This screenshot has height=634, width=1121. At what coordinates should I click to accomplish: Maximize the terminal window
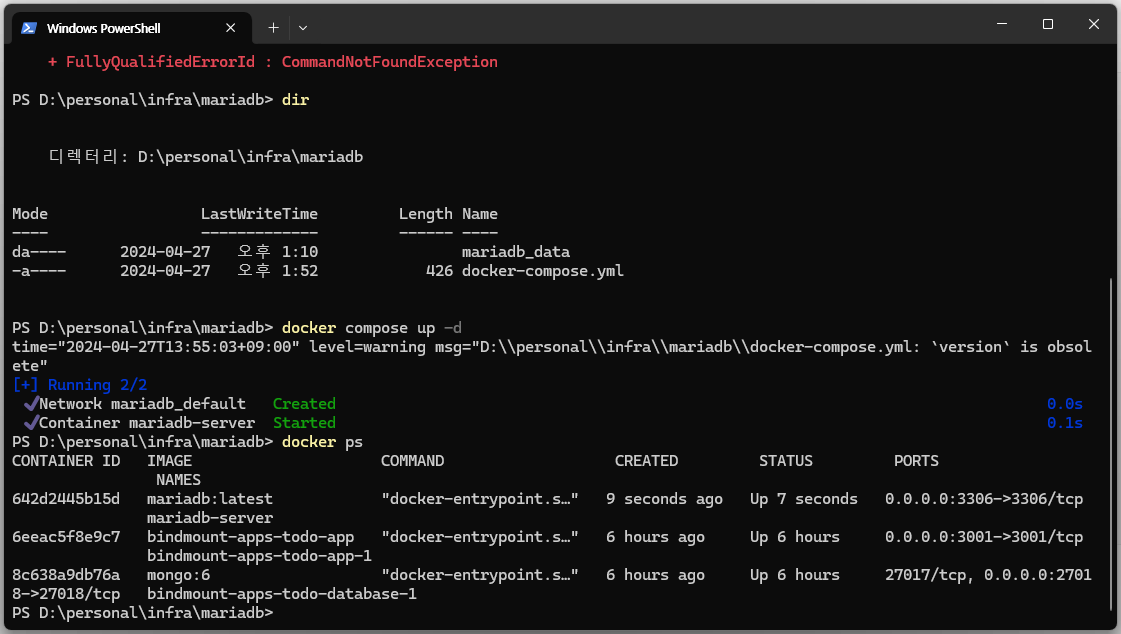click(x=1047, y=24)
